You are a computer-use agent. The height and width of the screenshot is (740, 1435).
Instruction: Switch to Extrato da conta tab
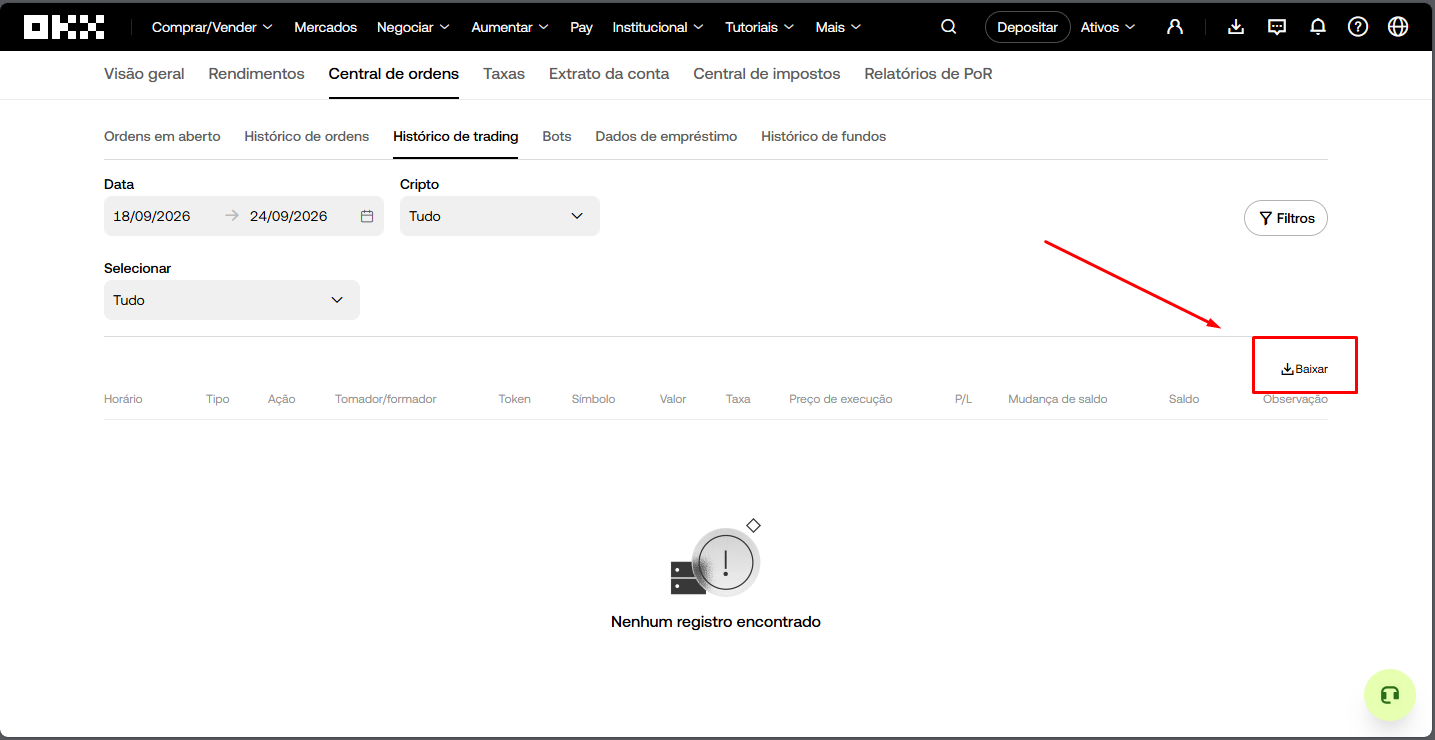tap(609, 74)
